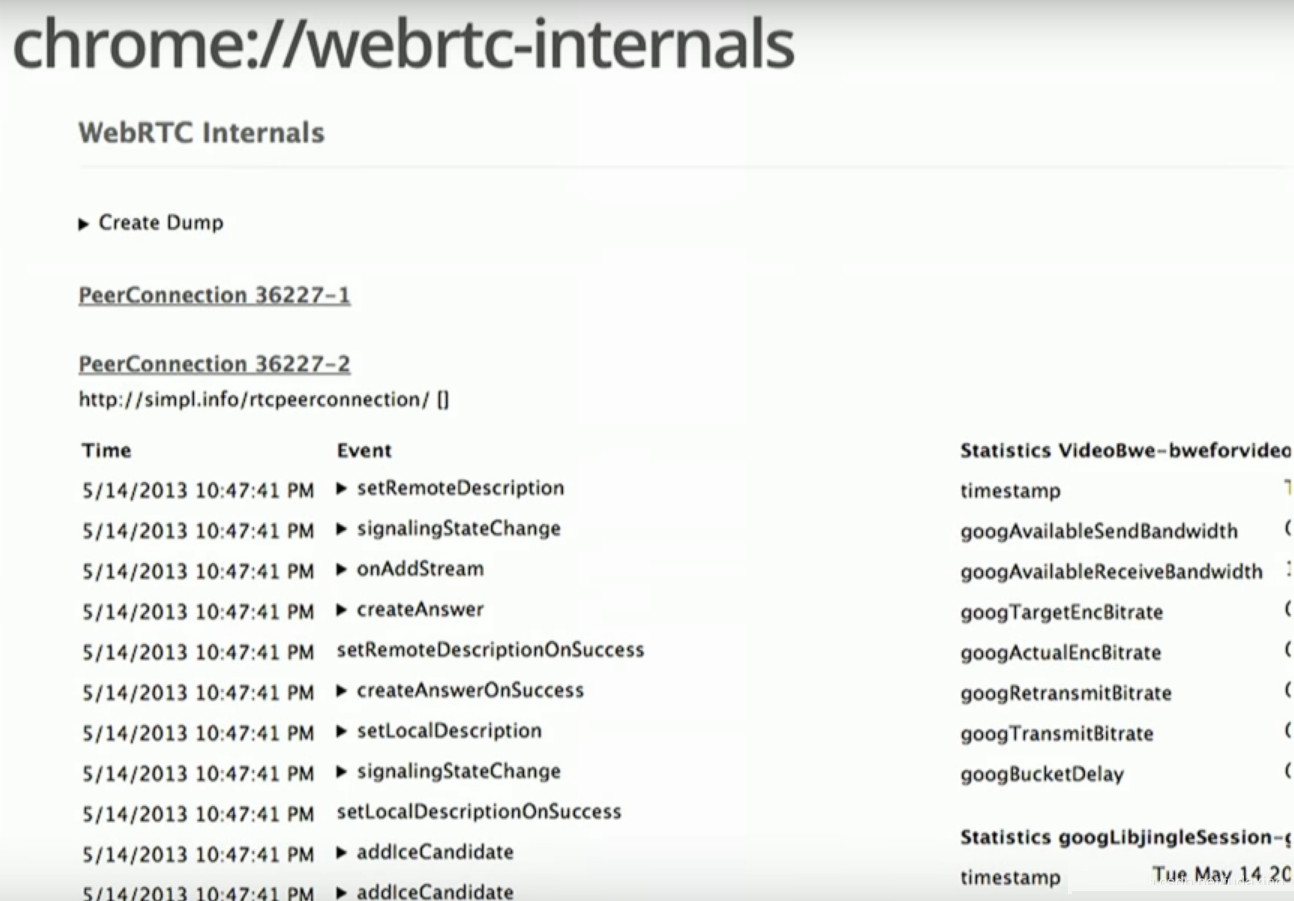Screen dimensions: 1294x901
Task: Expand the onAddStream event details
Action: tap(410, 570)
